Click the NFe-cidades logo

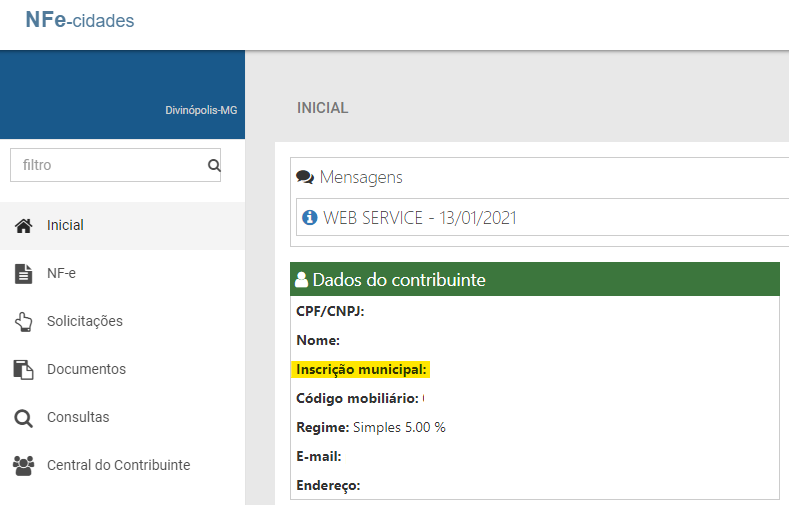80,20
